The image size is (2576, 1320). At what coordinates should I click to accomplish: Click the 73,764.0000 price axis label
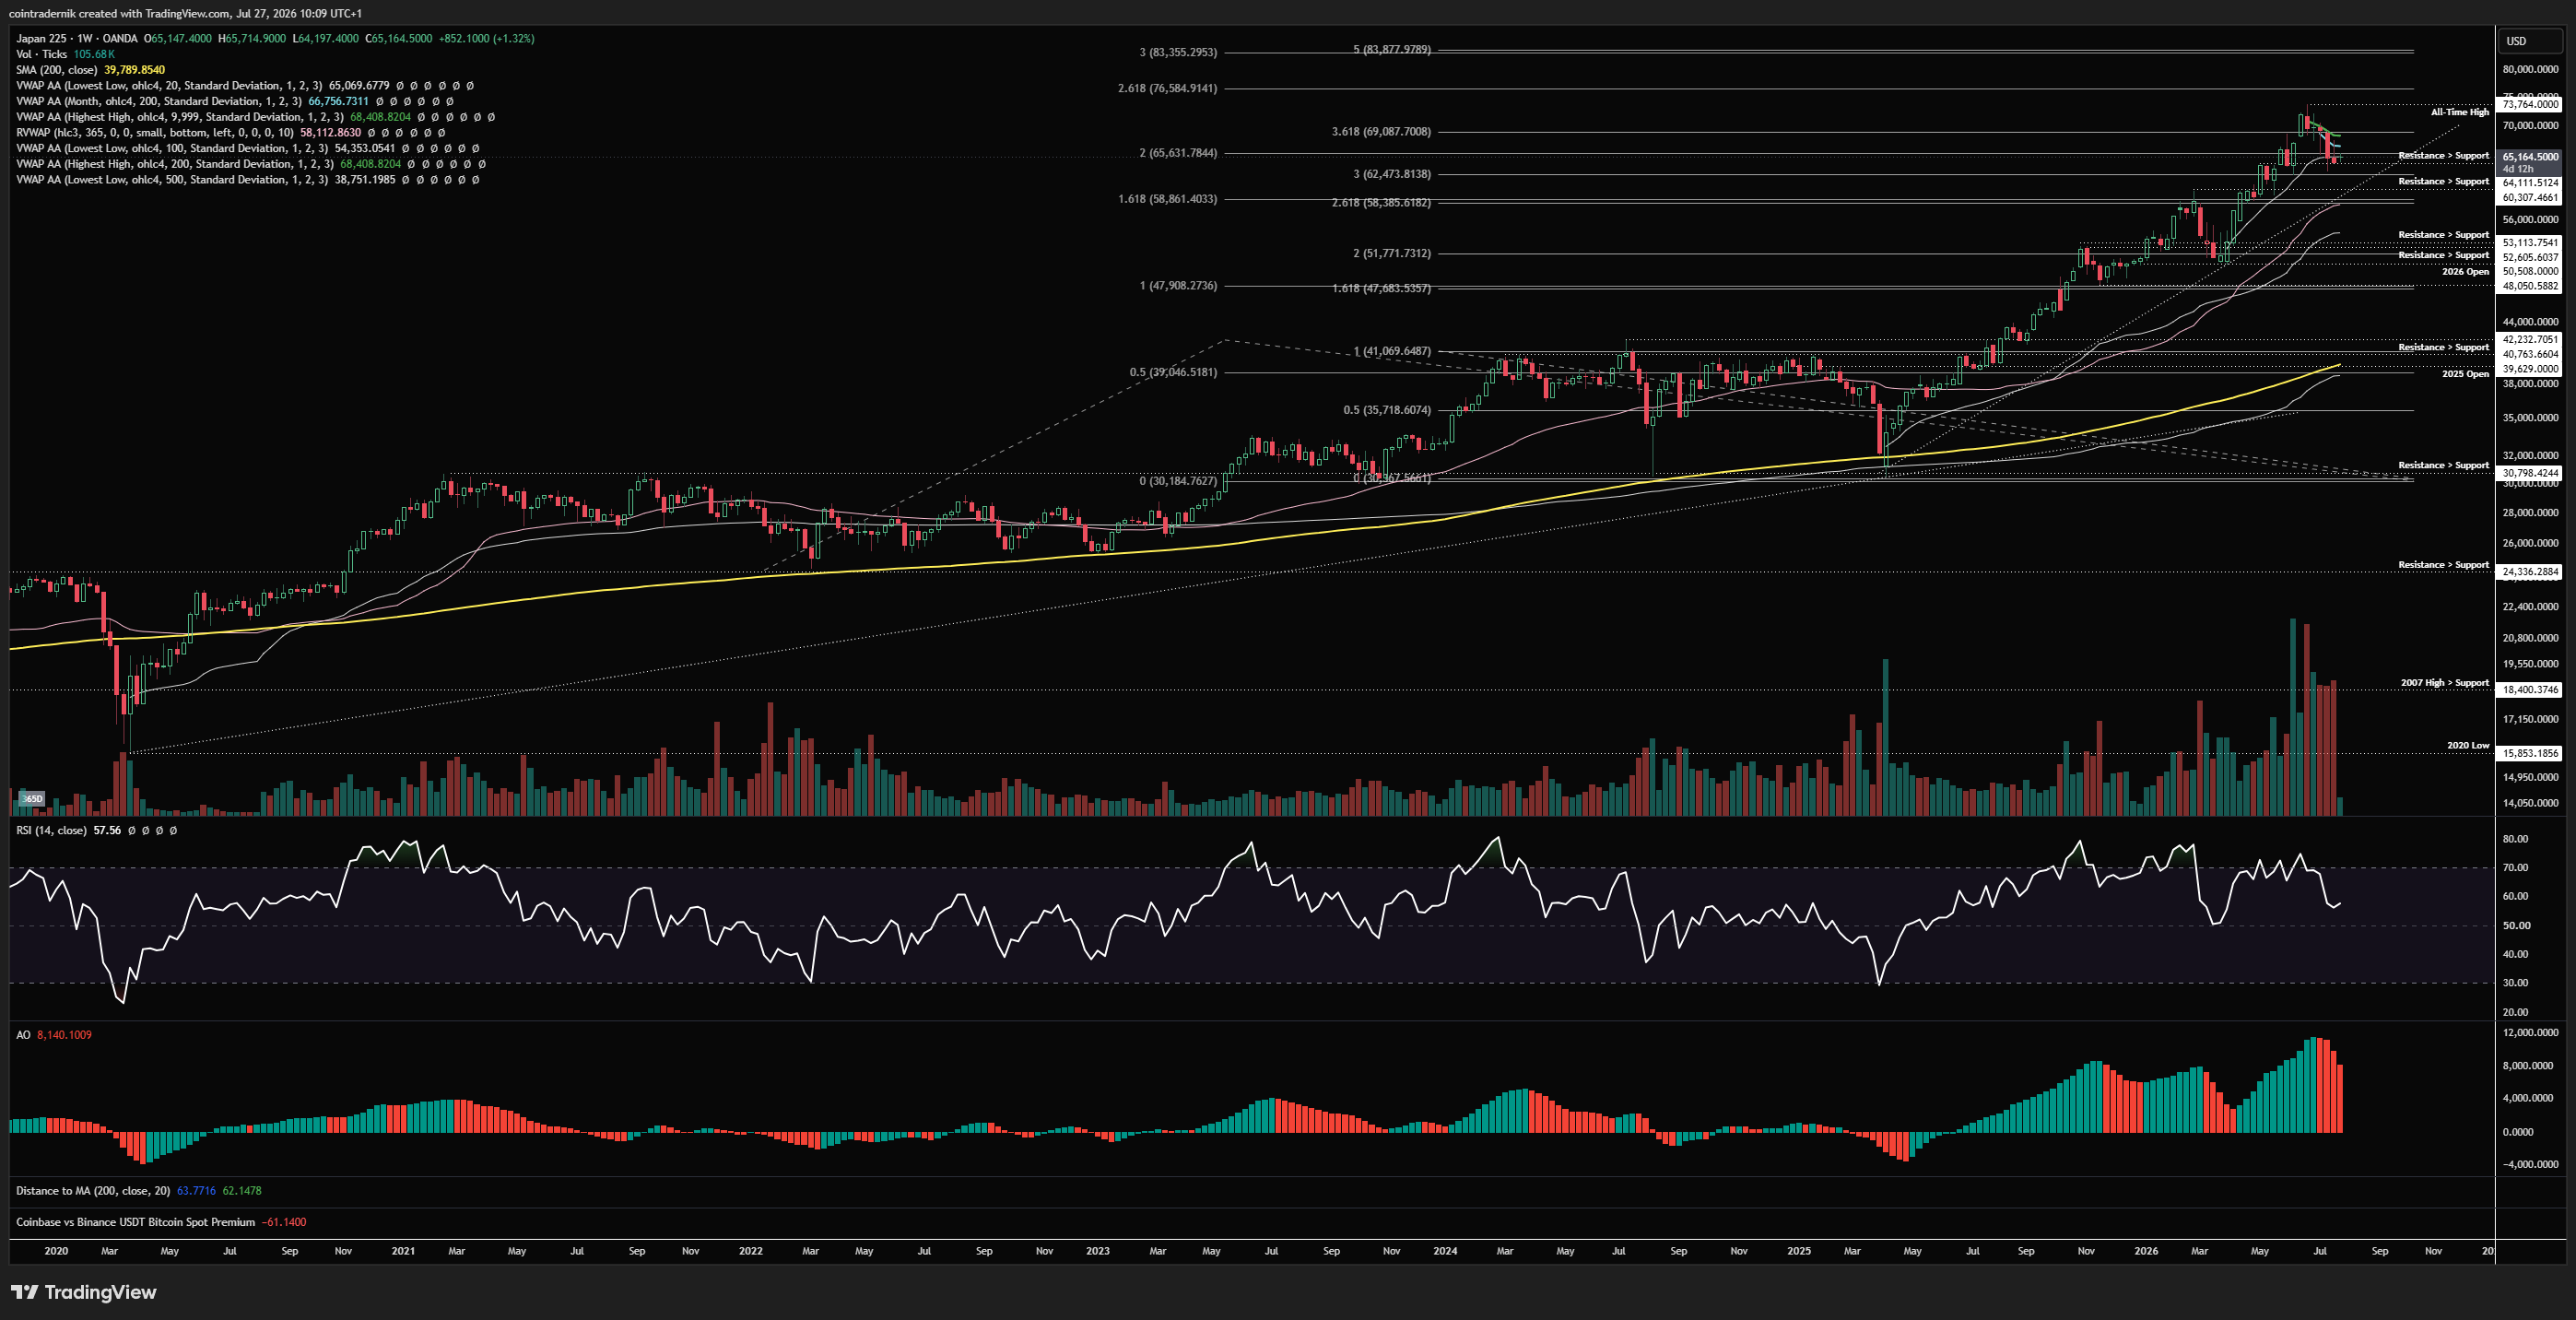coord(2530,104)
